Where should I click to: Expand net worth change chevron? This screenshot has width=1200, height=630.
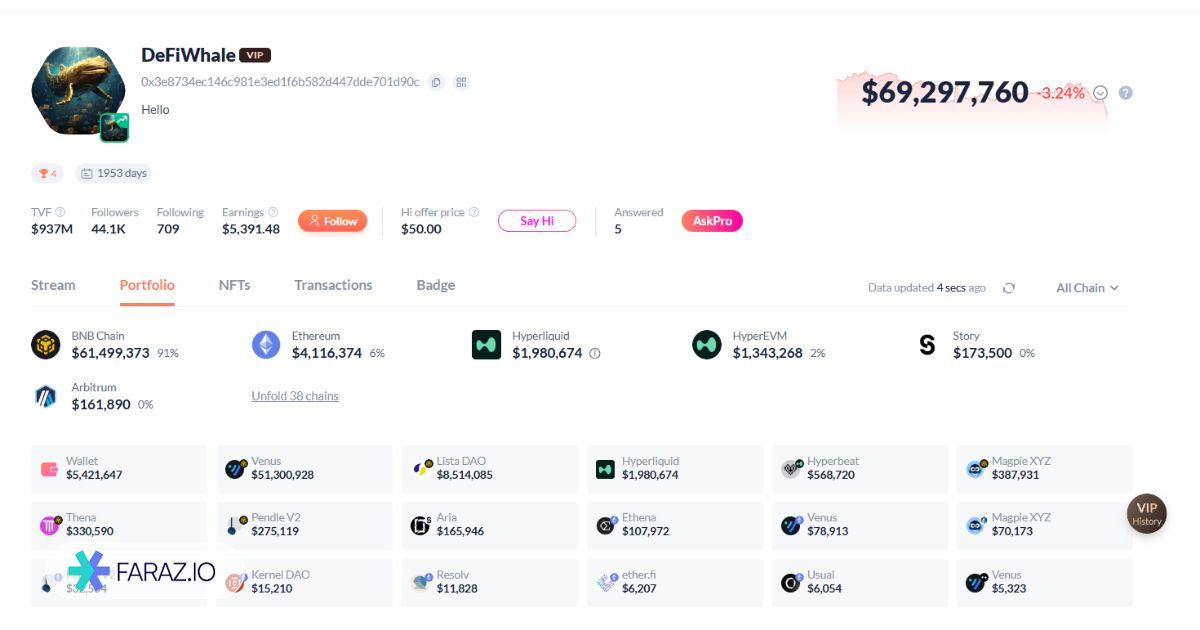tap(1100, 93)
